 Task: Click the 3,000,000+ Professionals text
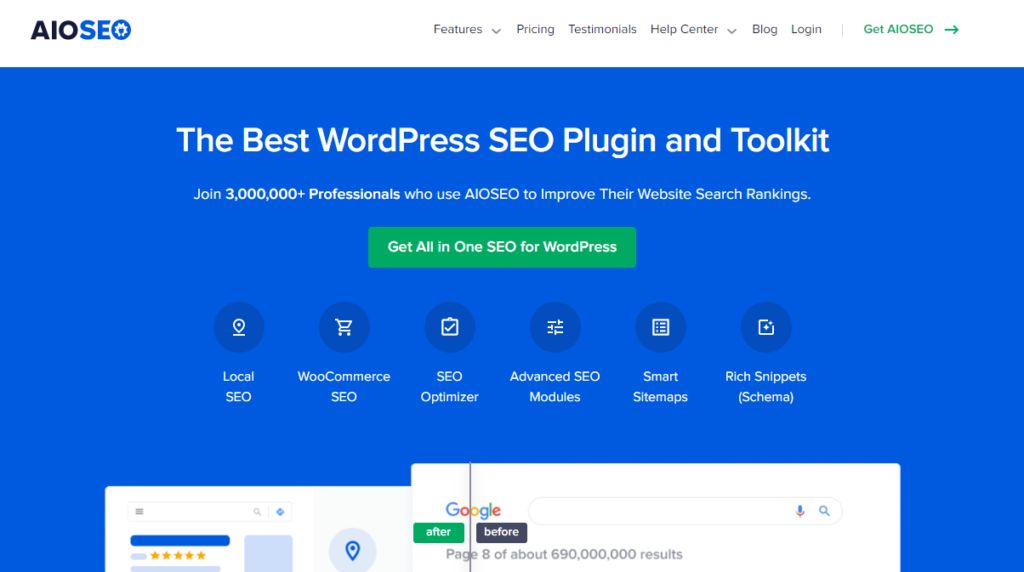click(x=312, y=194)
